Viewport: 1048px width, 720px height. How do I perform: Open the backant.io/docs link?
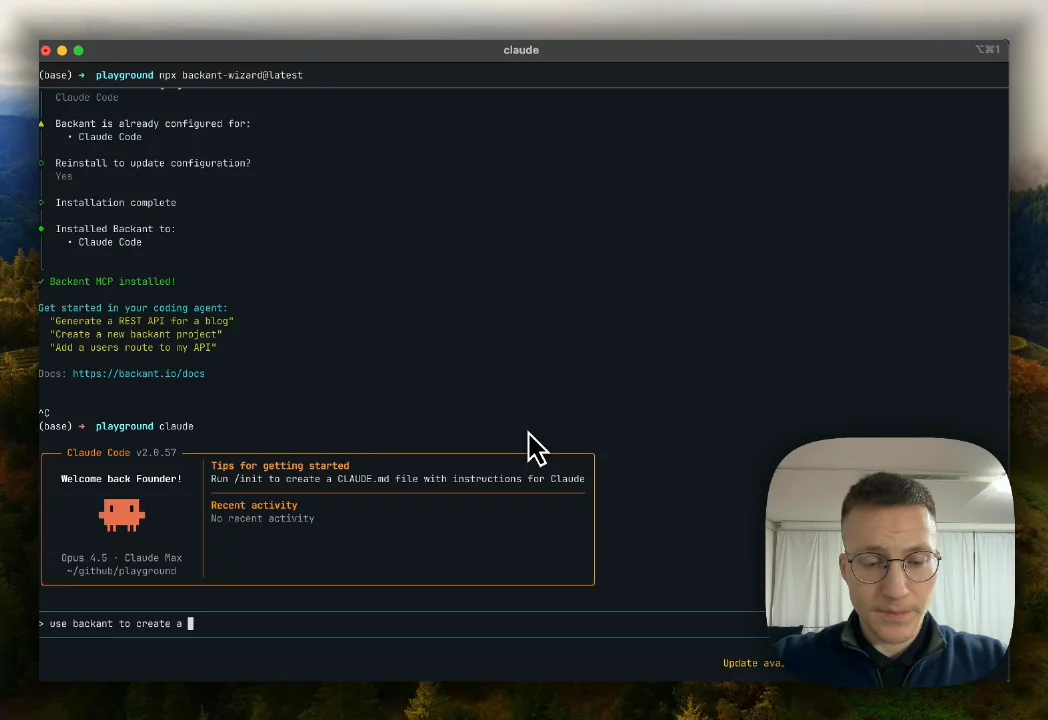pos(138,374)
